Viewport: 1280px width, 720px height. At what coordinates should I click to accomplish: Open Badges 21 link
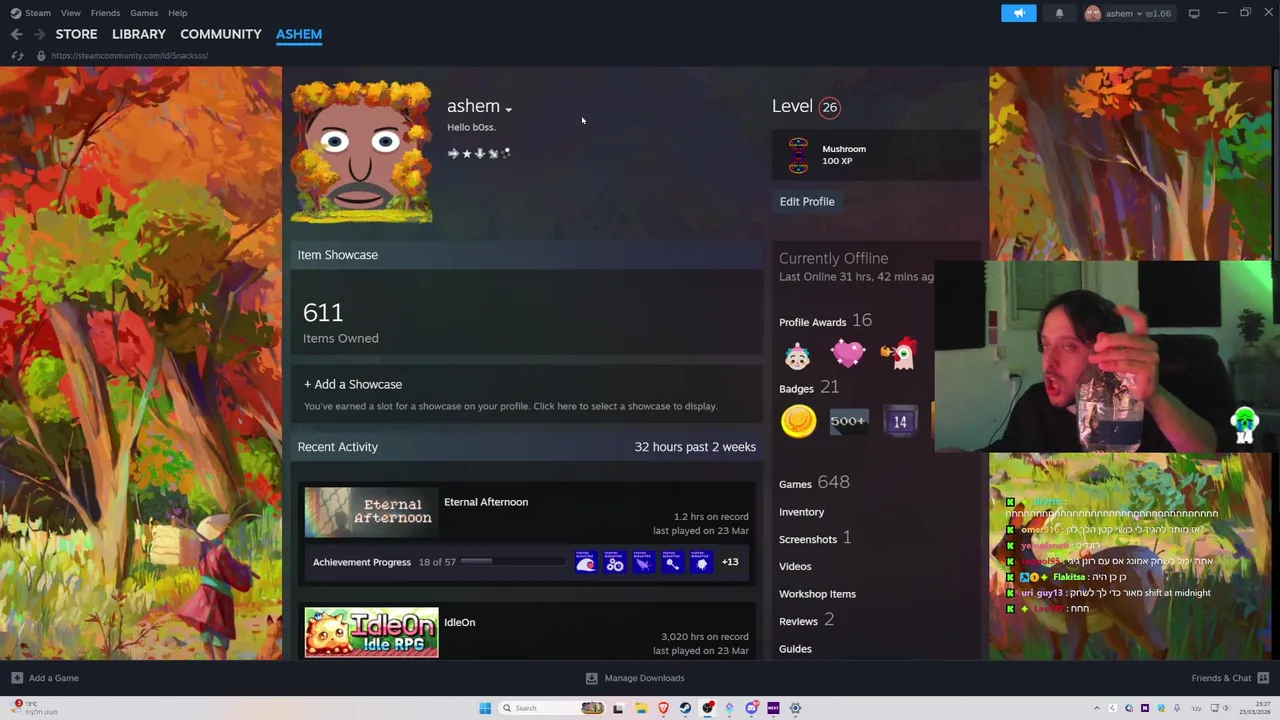pos(809,387)
